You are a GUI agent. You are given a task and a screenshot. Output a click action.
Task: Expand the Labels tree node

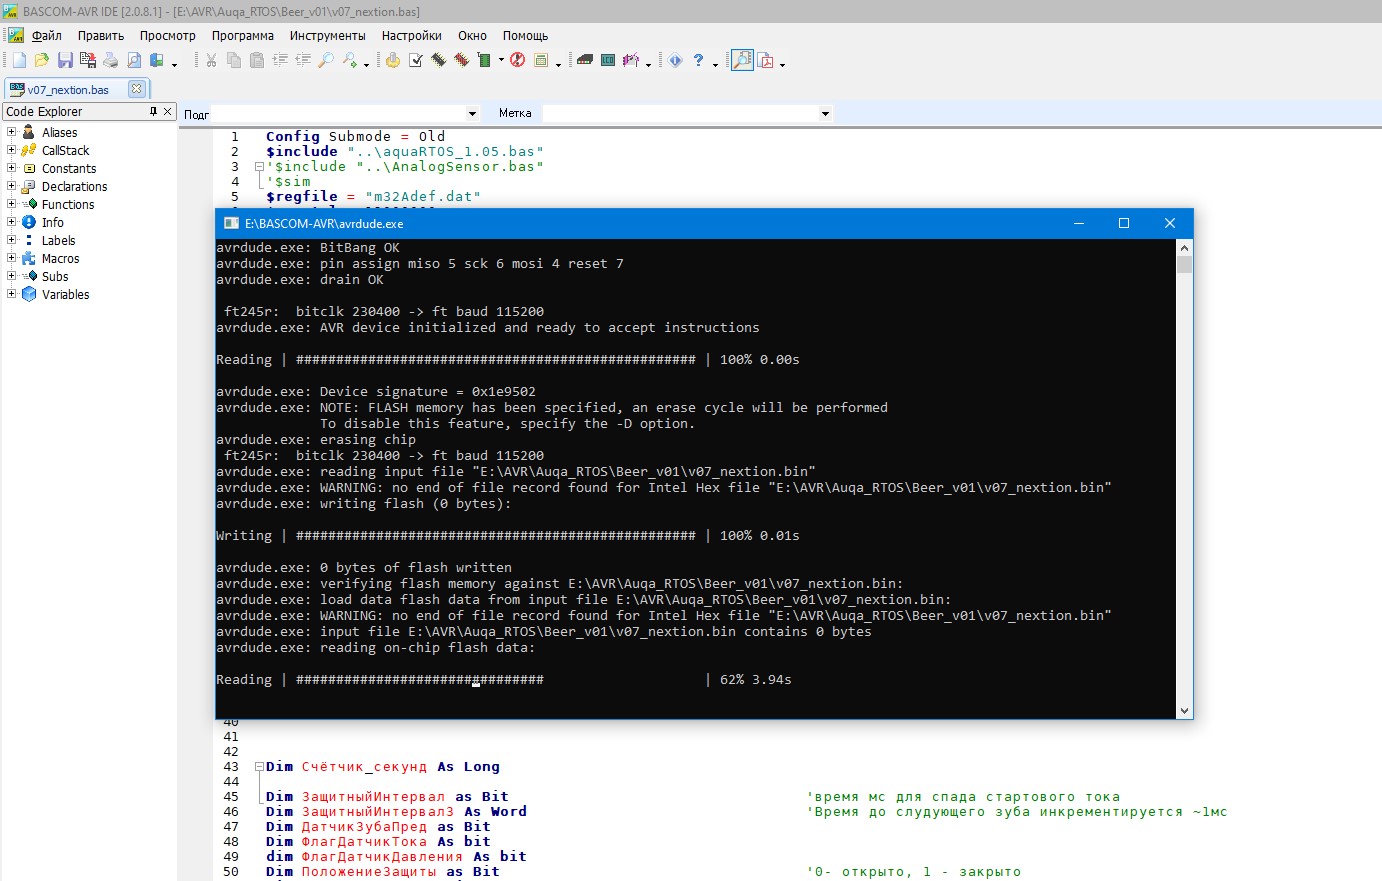pyautogui.click(x=11, y=240)
